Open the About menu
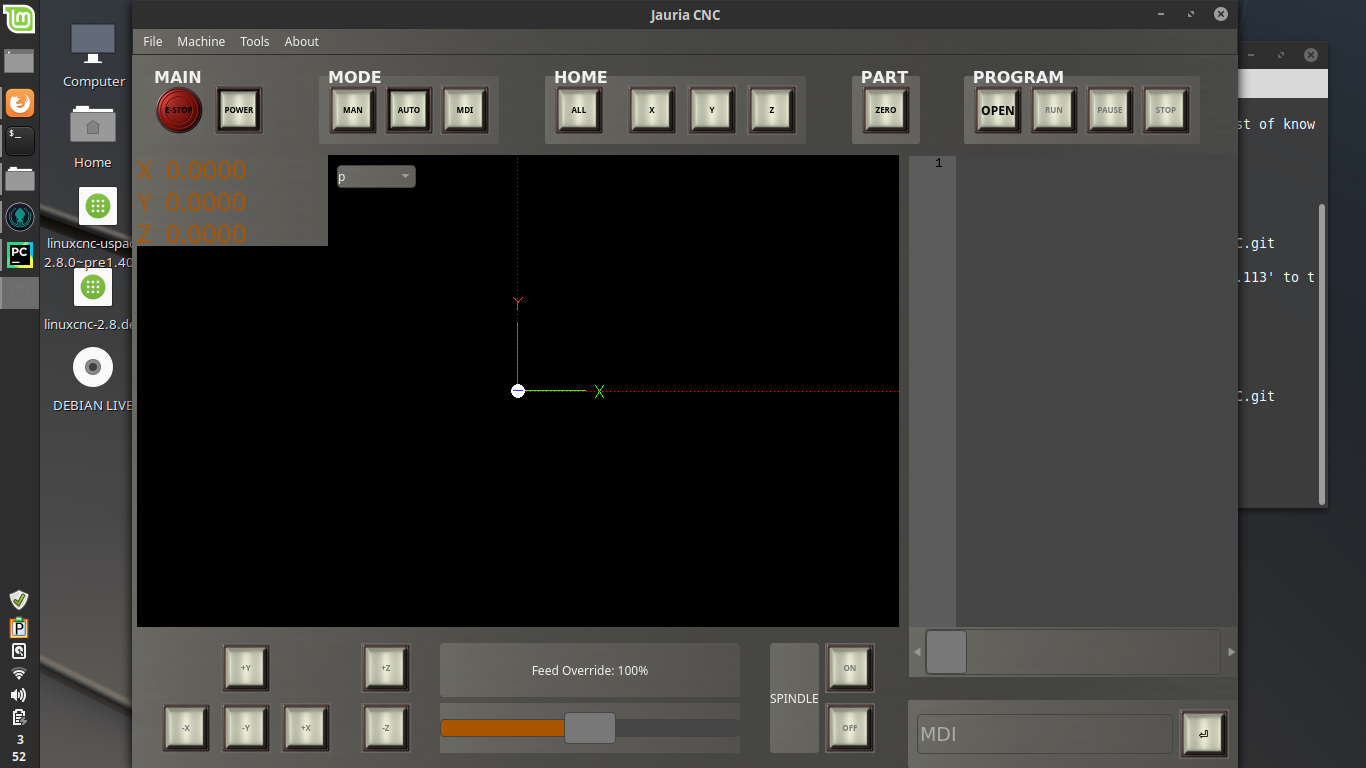Viewport: 1366px width, 768px height. coord(302,41)
